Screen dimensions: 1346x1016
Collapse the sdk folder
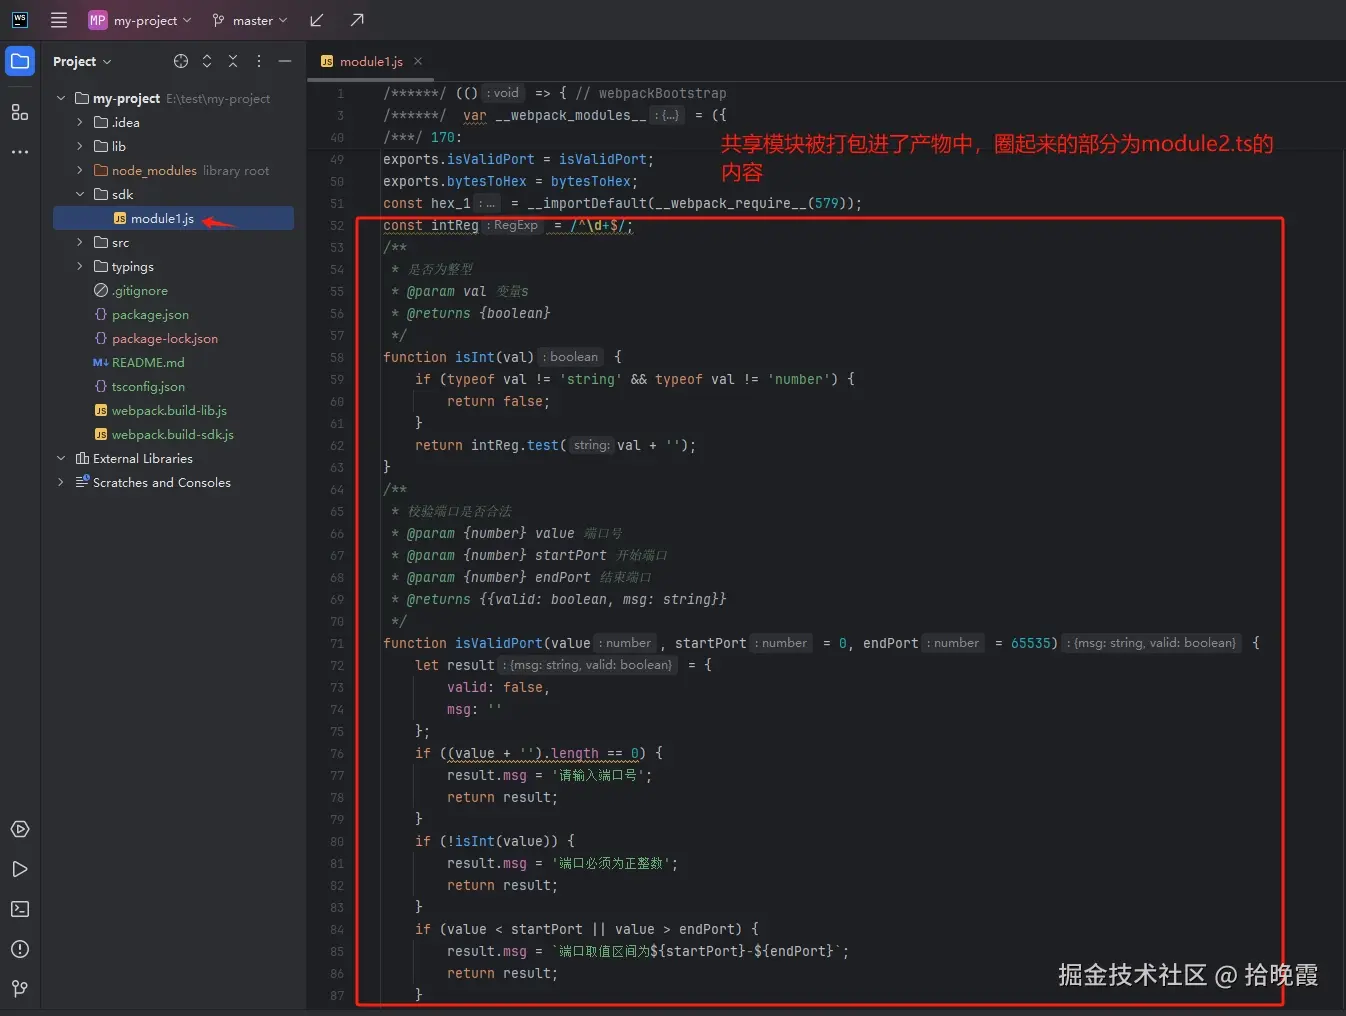80,194
